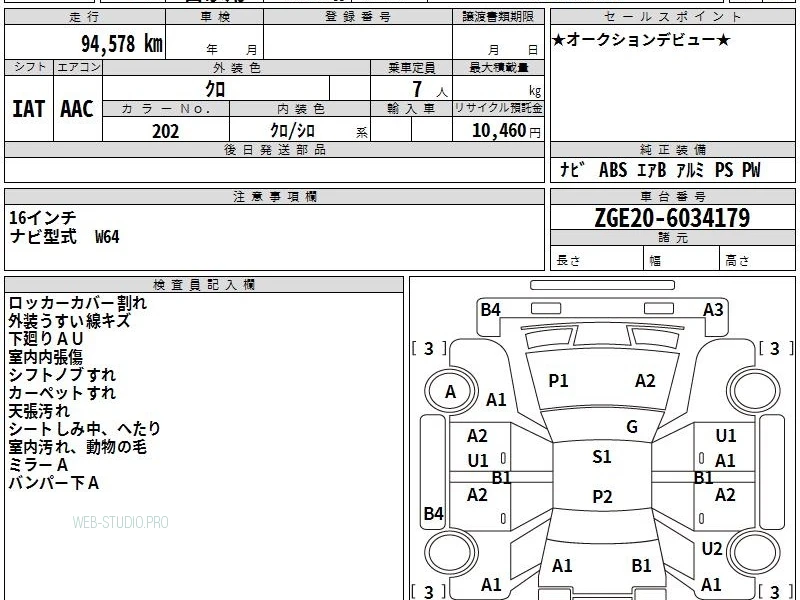Click the PW equipment entry
Screen dimensions: 800x600
pos(751,170)
